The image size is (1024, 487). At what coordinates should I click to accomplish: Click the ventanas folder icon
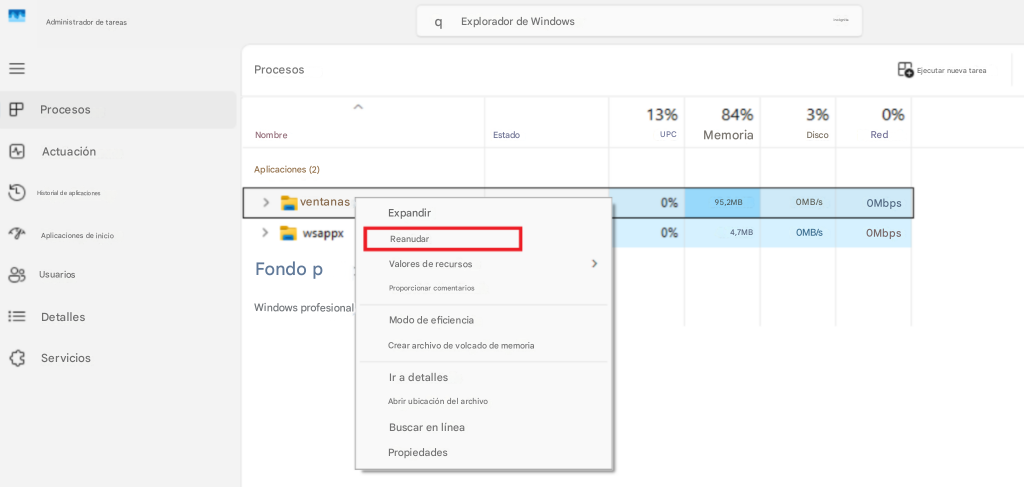[x=289, y=203]
